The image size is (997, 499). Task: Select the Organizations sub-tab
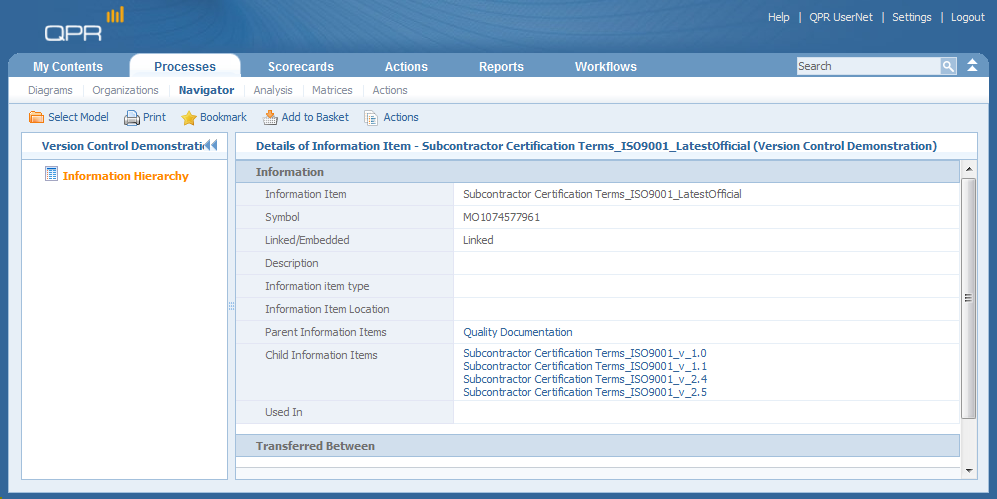pyautogui.click(x=125, y=90)
